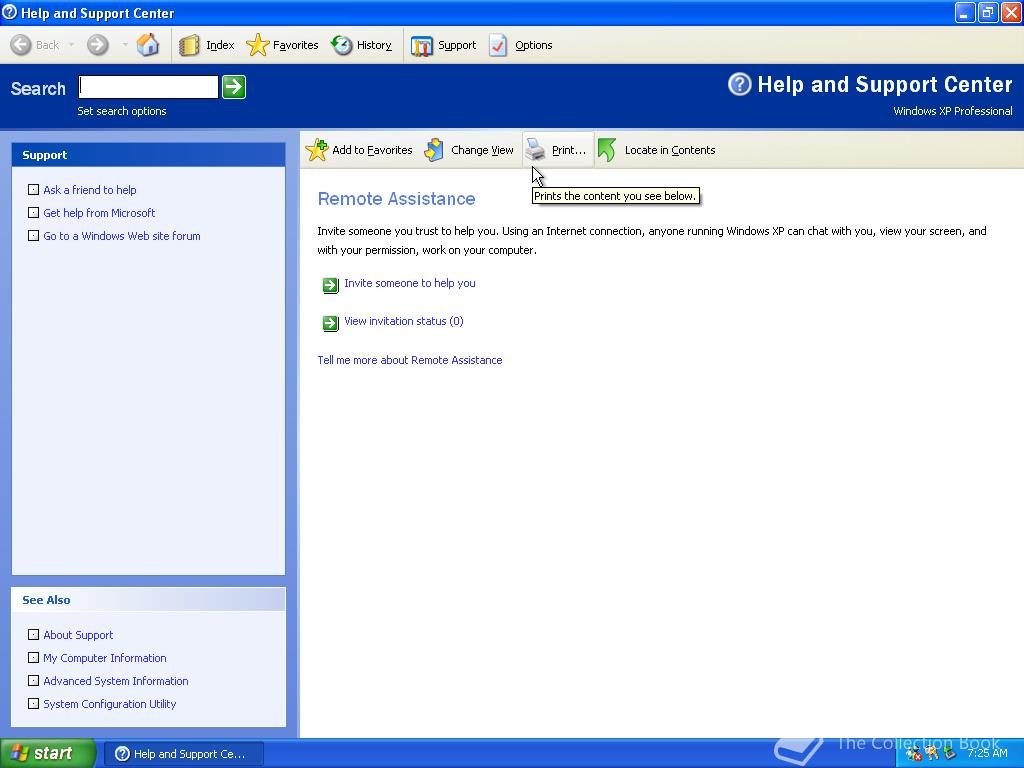1024x768 pixels.
Task: Click the History toolbar label
Action: click(x=374, y=45)
